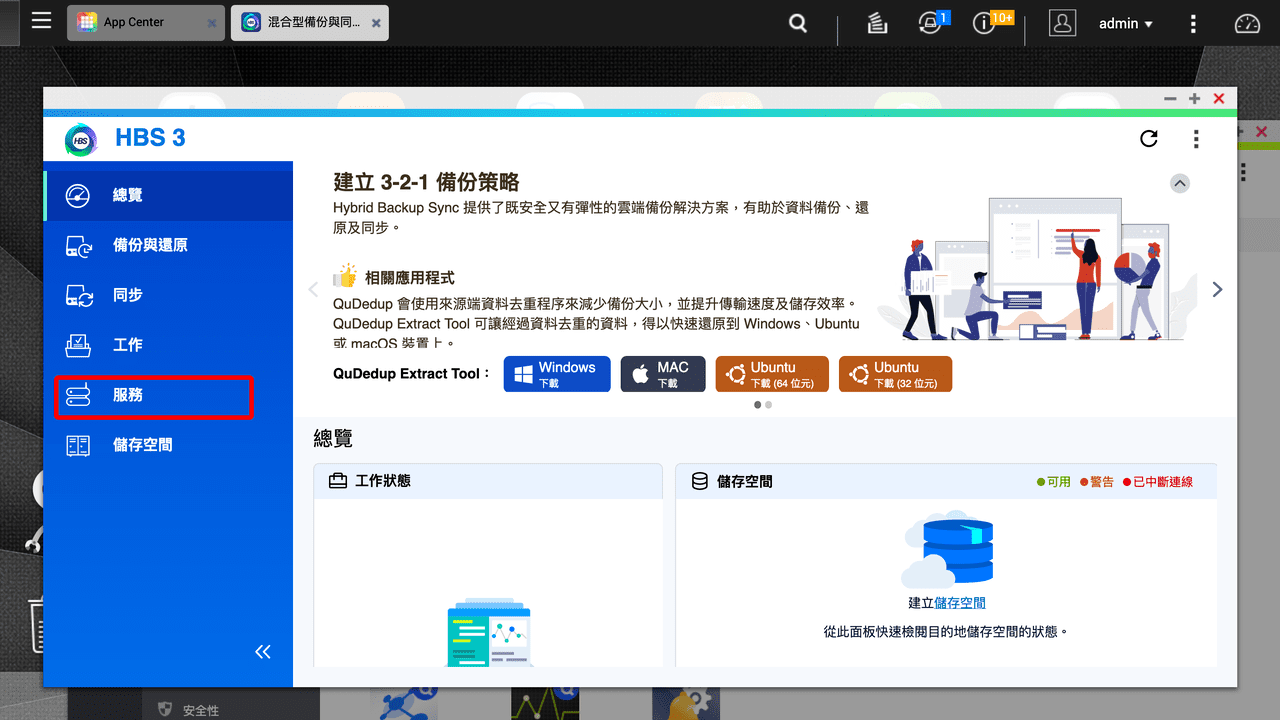Open the admin dropdown menu
The width and height of the screenshot is (1280, 720).
point(1126,22)
